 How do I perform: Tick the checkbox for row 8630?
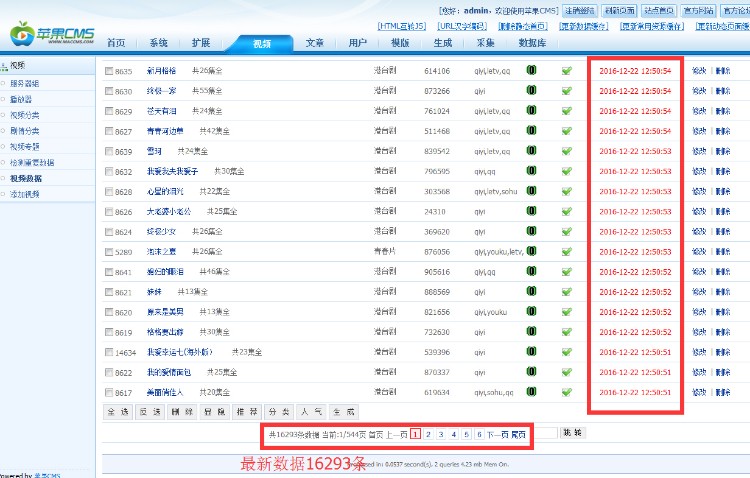pos(109,91)
